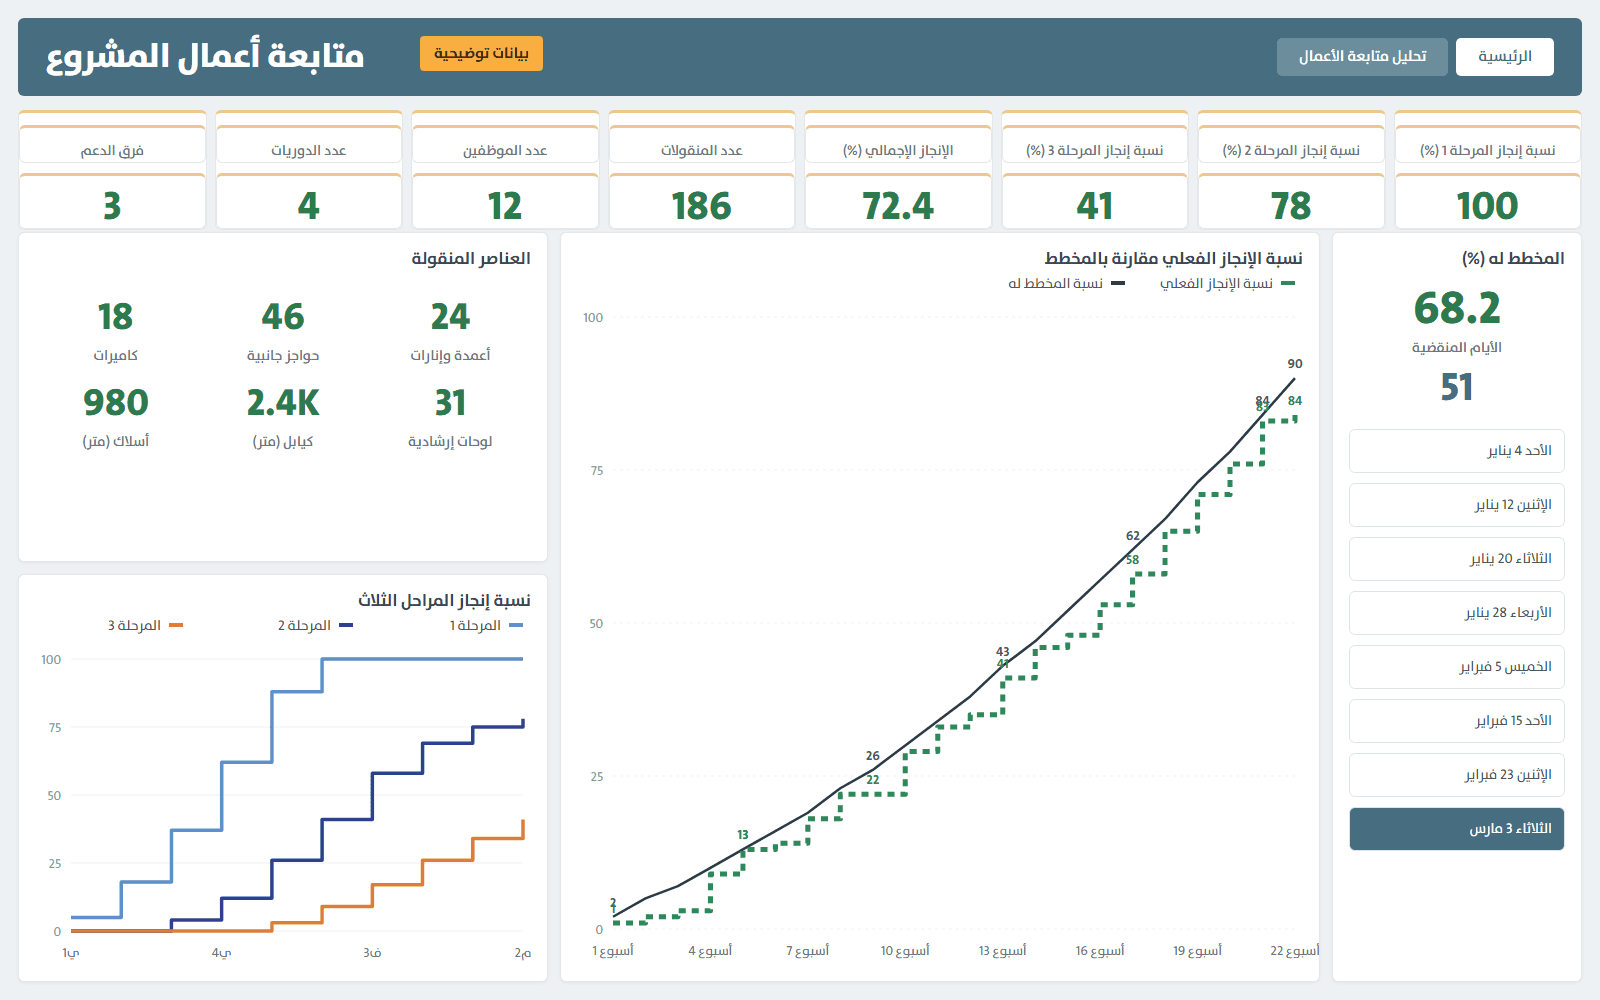
Task: Click the phase 1 value 100
Action: click(x=1487, y=206)
